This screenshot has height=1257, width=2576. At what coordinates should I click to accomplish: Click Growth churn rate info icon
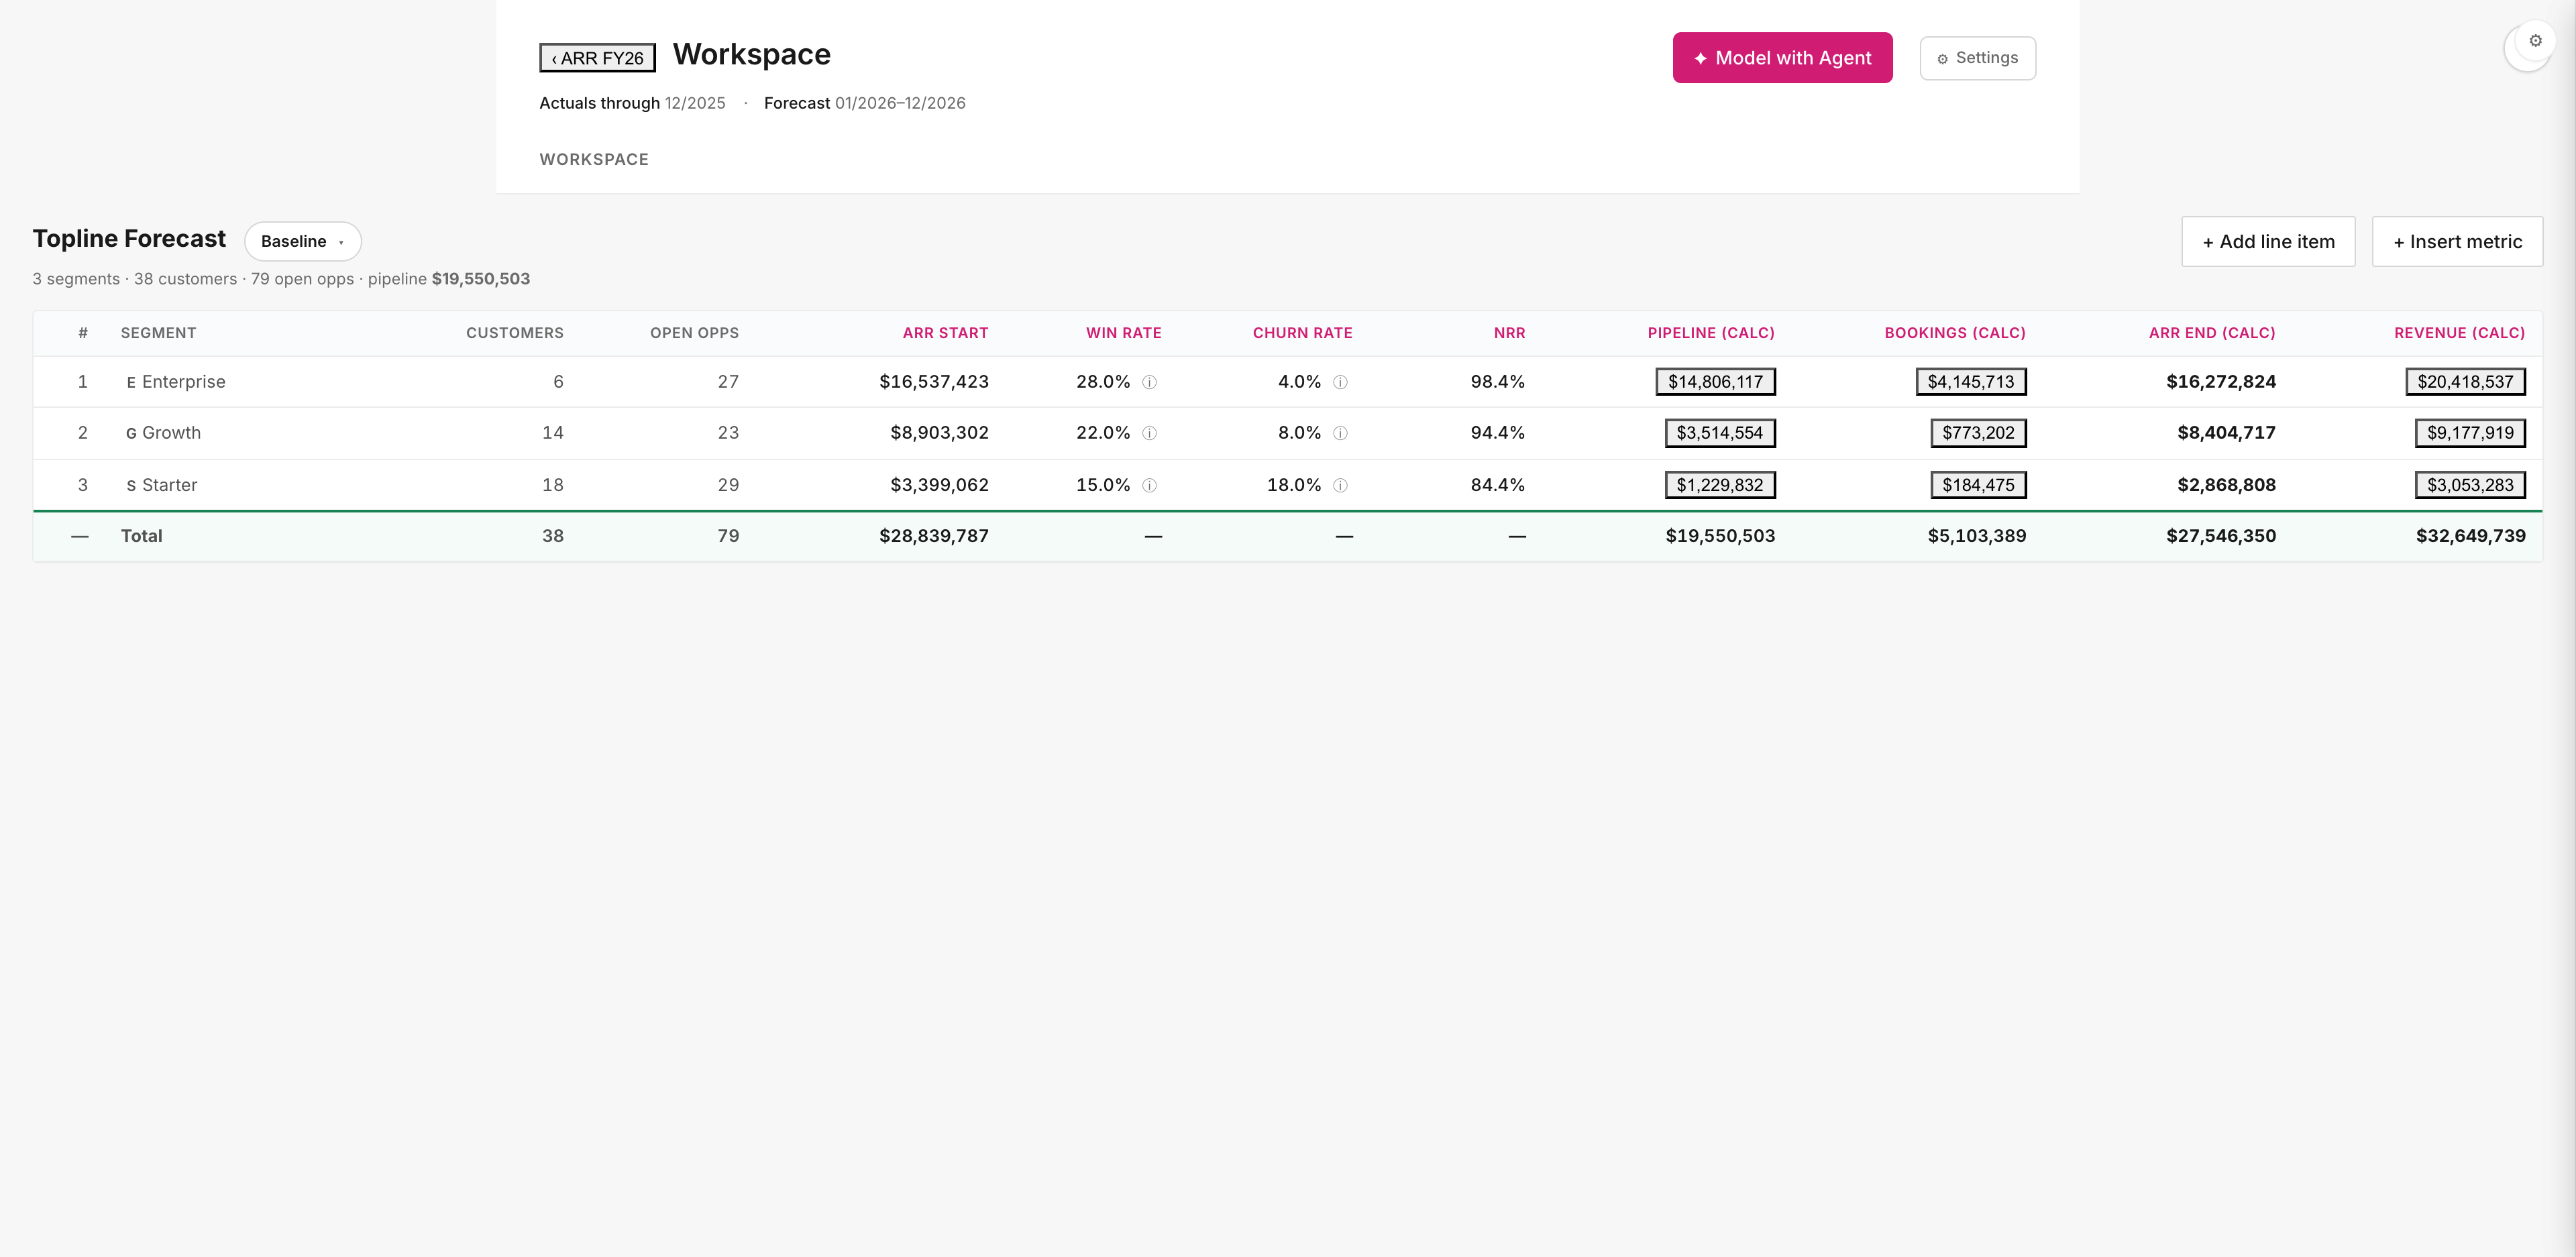[x=1341, y=433]
